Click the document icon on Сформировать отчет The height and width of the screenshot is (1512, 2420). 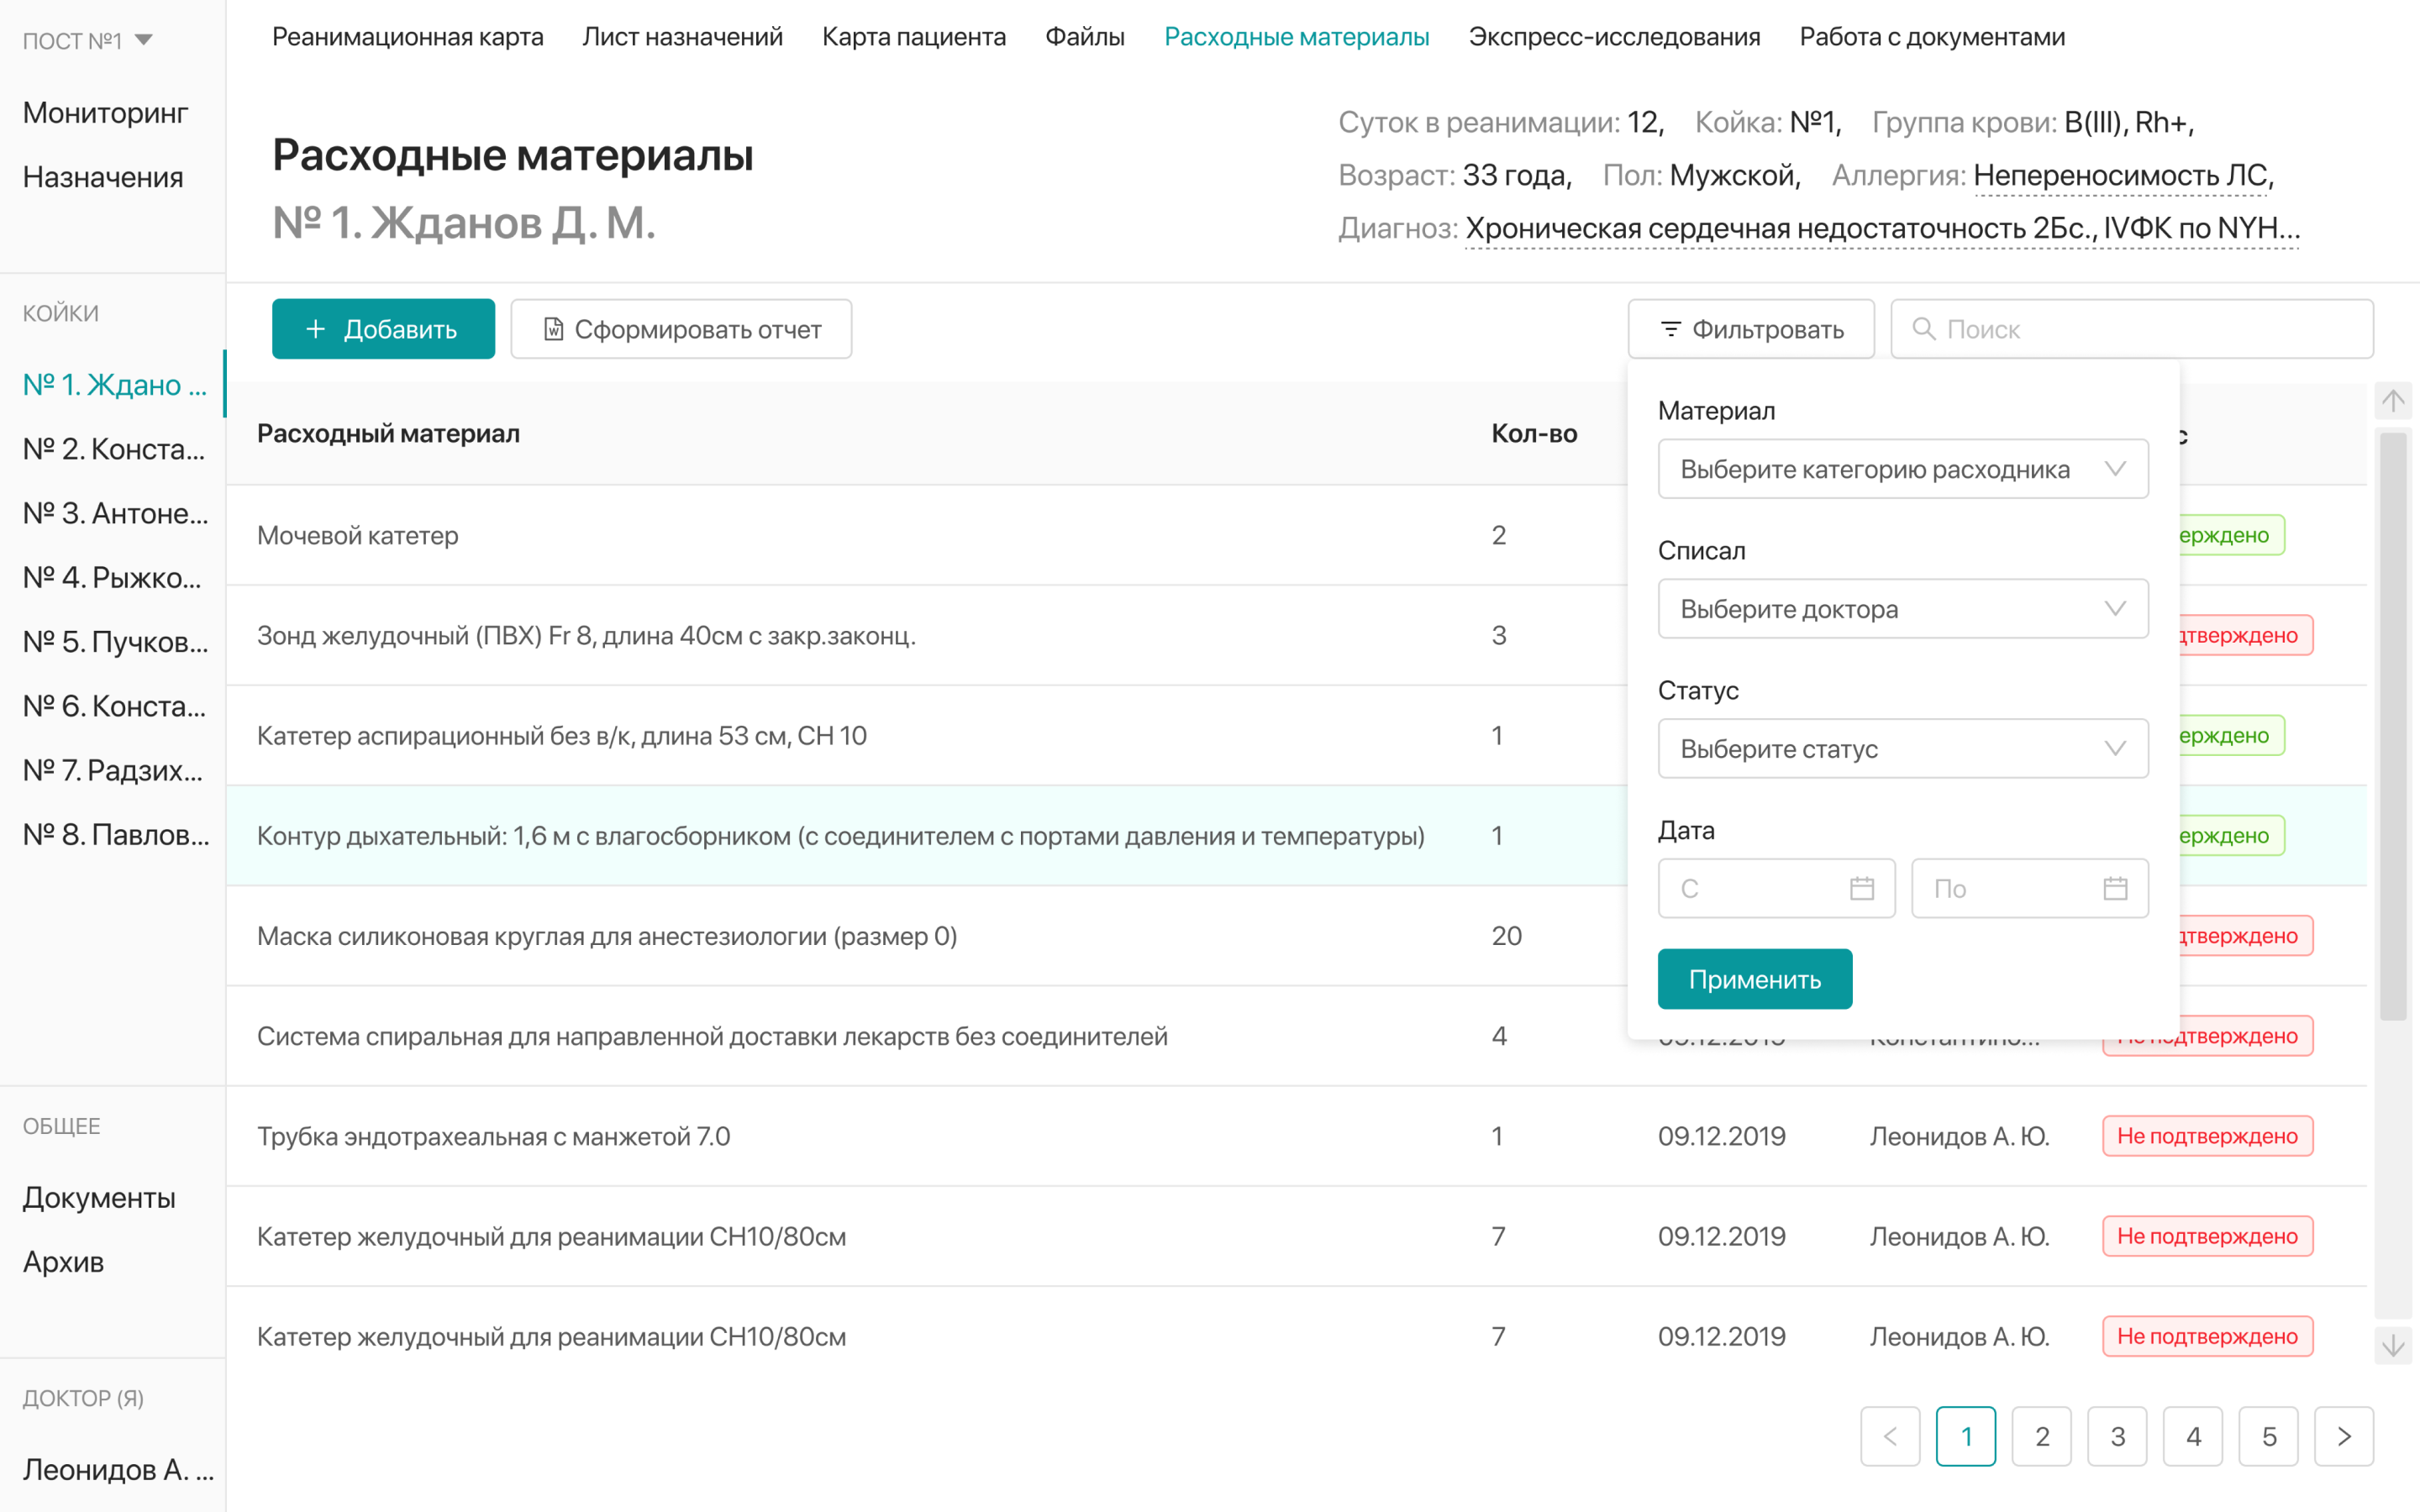553,328
